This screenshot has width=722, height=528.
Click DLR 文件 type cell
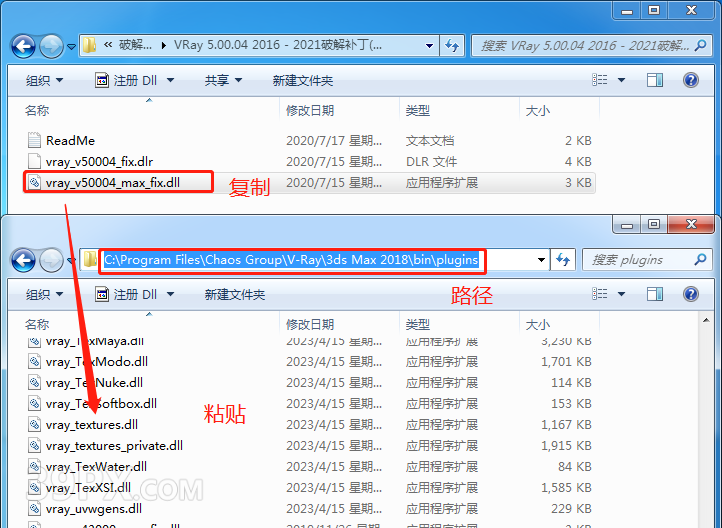coord(431,162)
